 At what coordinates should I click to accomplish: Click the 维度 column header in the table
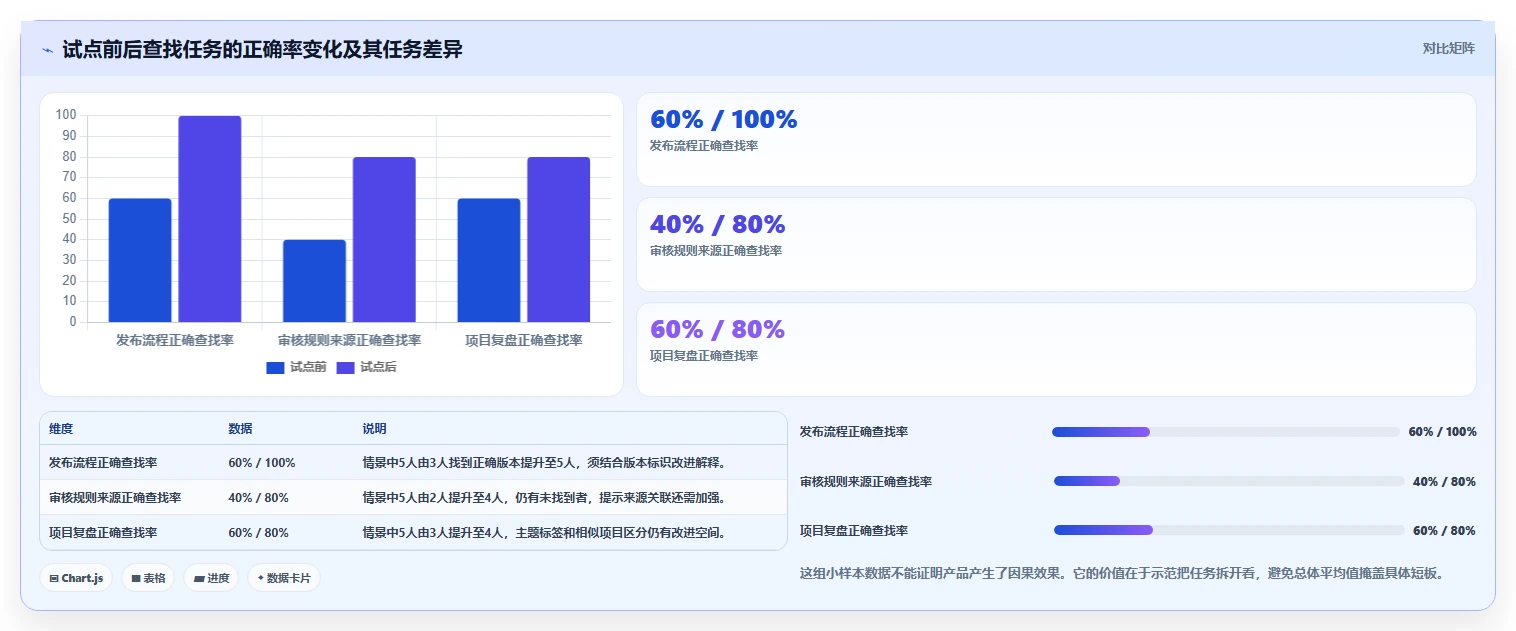tap(61, 429)
